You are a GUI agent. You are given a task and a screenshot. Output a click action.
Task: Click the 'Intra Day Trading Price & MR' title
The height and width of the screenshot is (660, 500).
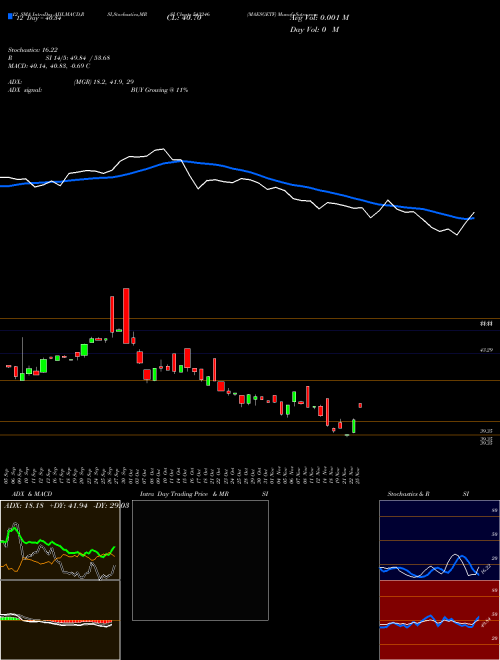(x=185, y=494)
